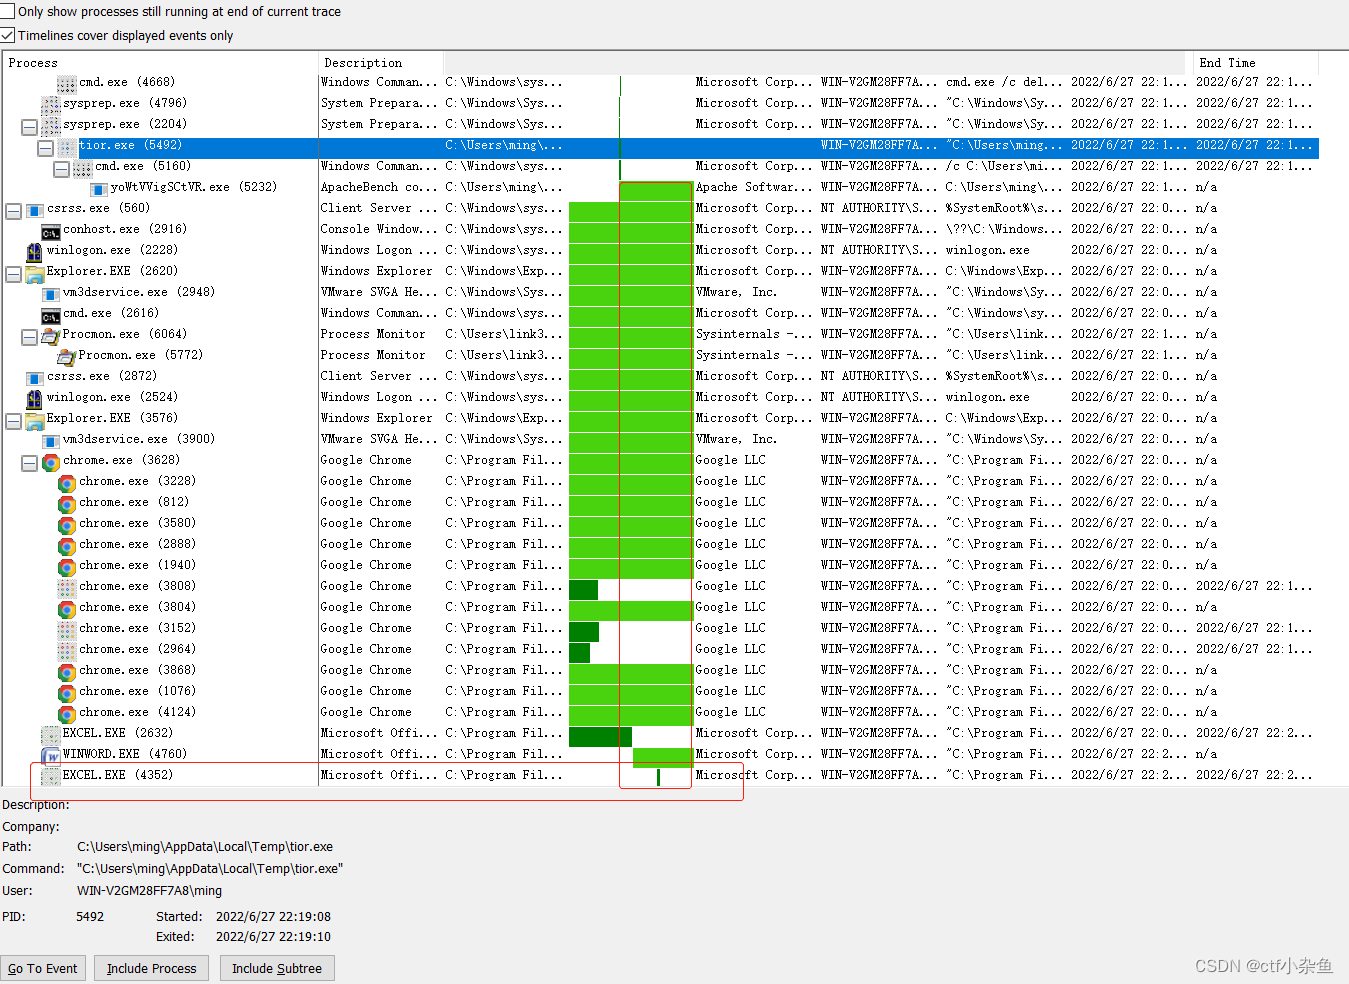Click the lifetime bar for EXCEL.EXE (2632)
Image resolution: width=1349 pixels, height=984 pixels.
[600, 737]
